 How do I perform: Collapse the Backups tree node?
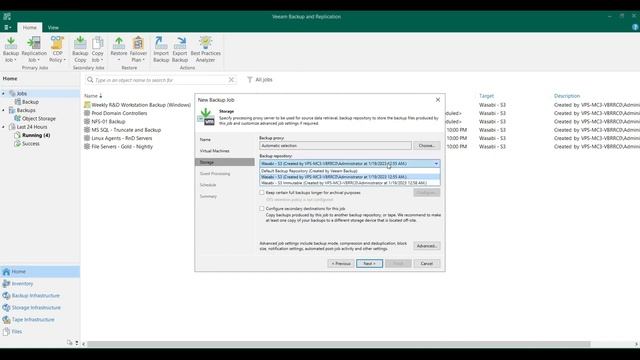(4, 110)
